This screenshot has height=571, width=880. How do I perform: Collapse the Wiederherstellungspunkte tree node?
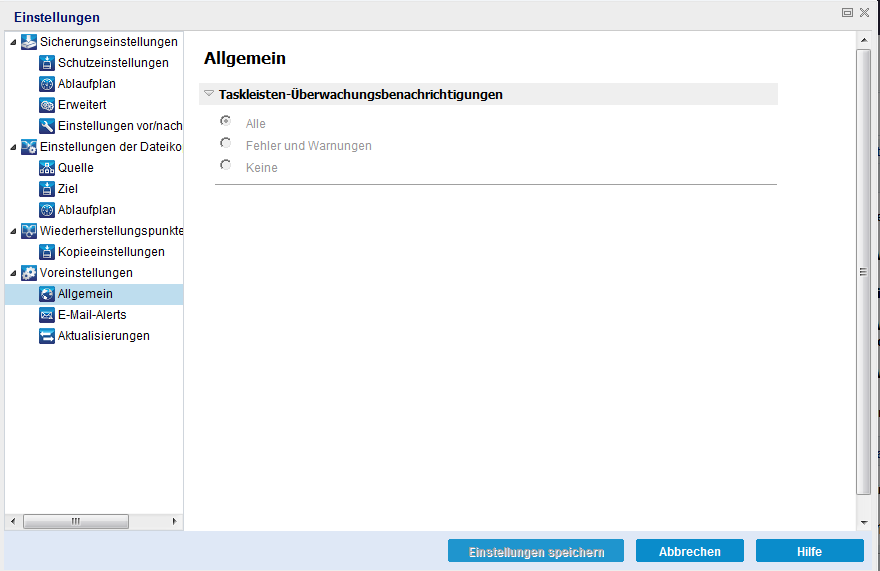[x=13, y=231]
